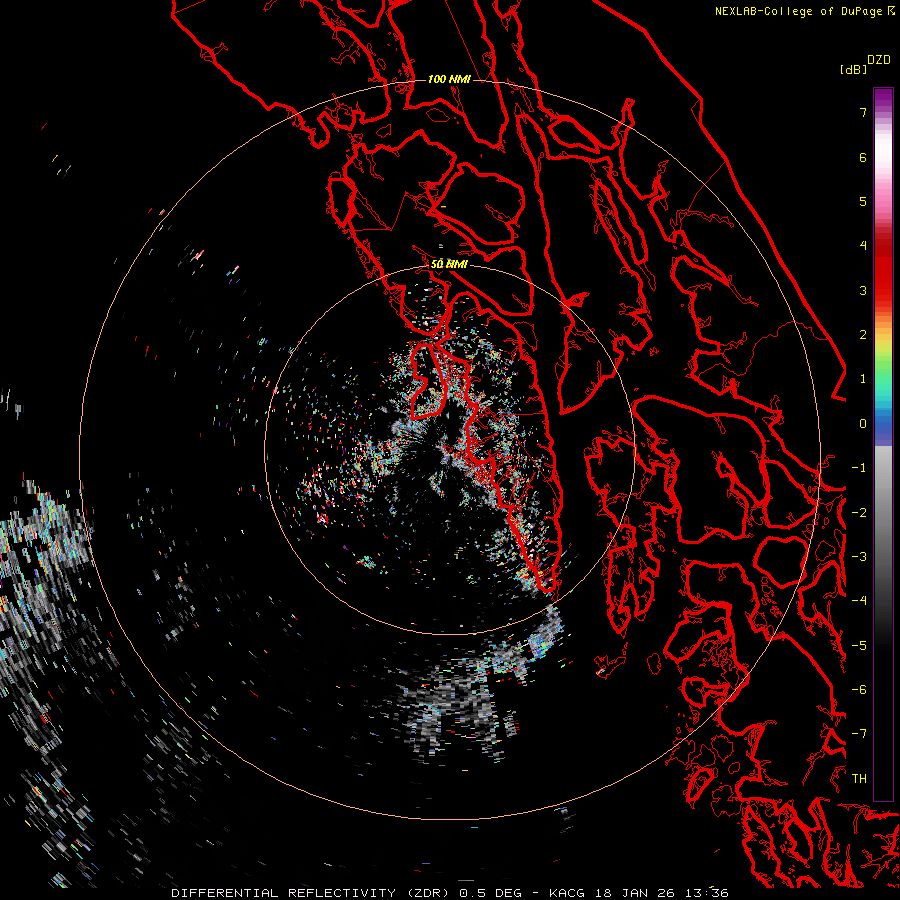Click the 7 value on the color scale

coord(863,112)
